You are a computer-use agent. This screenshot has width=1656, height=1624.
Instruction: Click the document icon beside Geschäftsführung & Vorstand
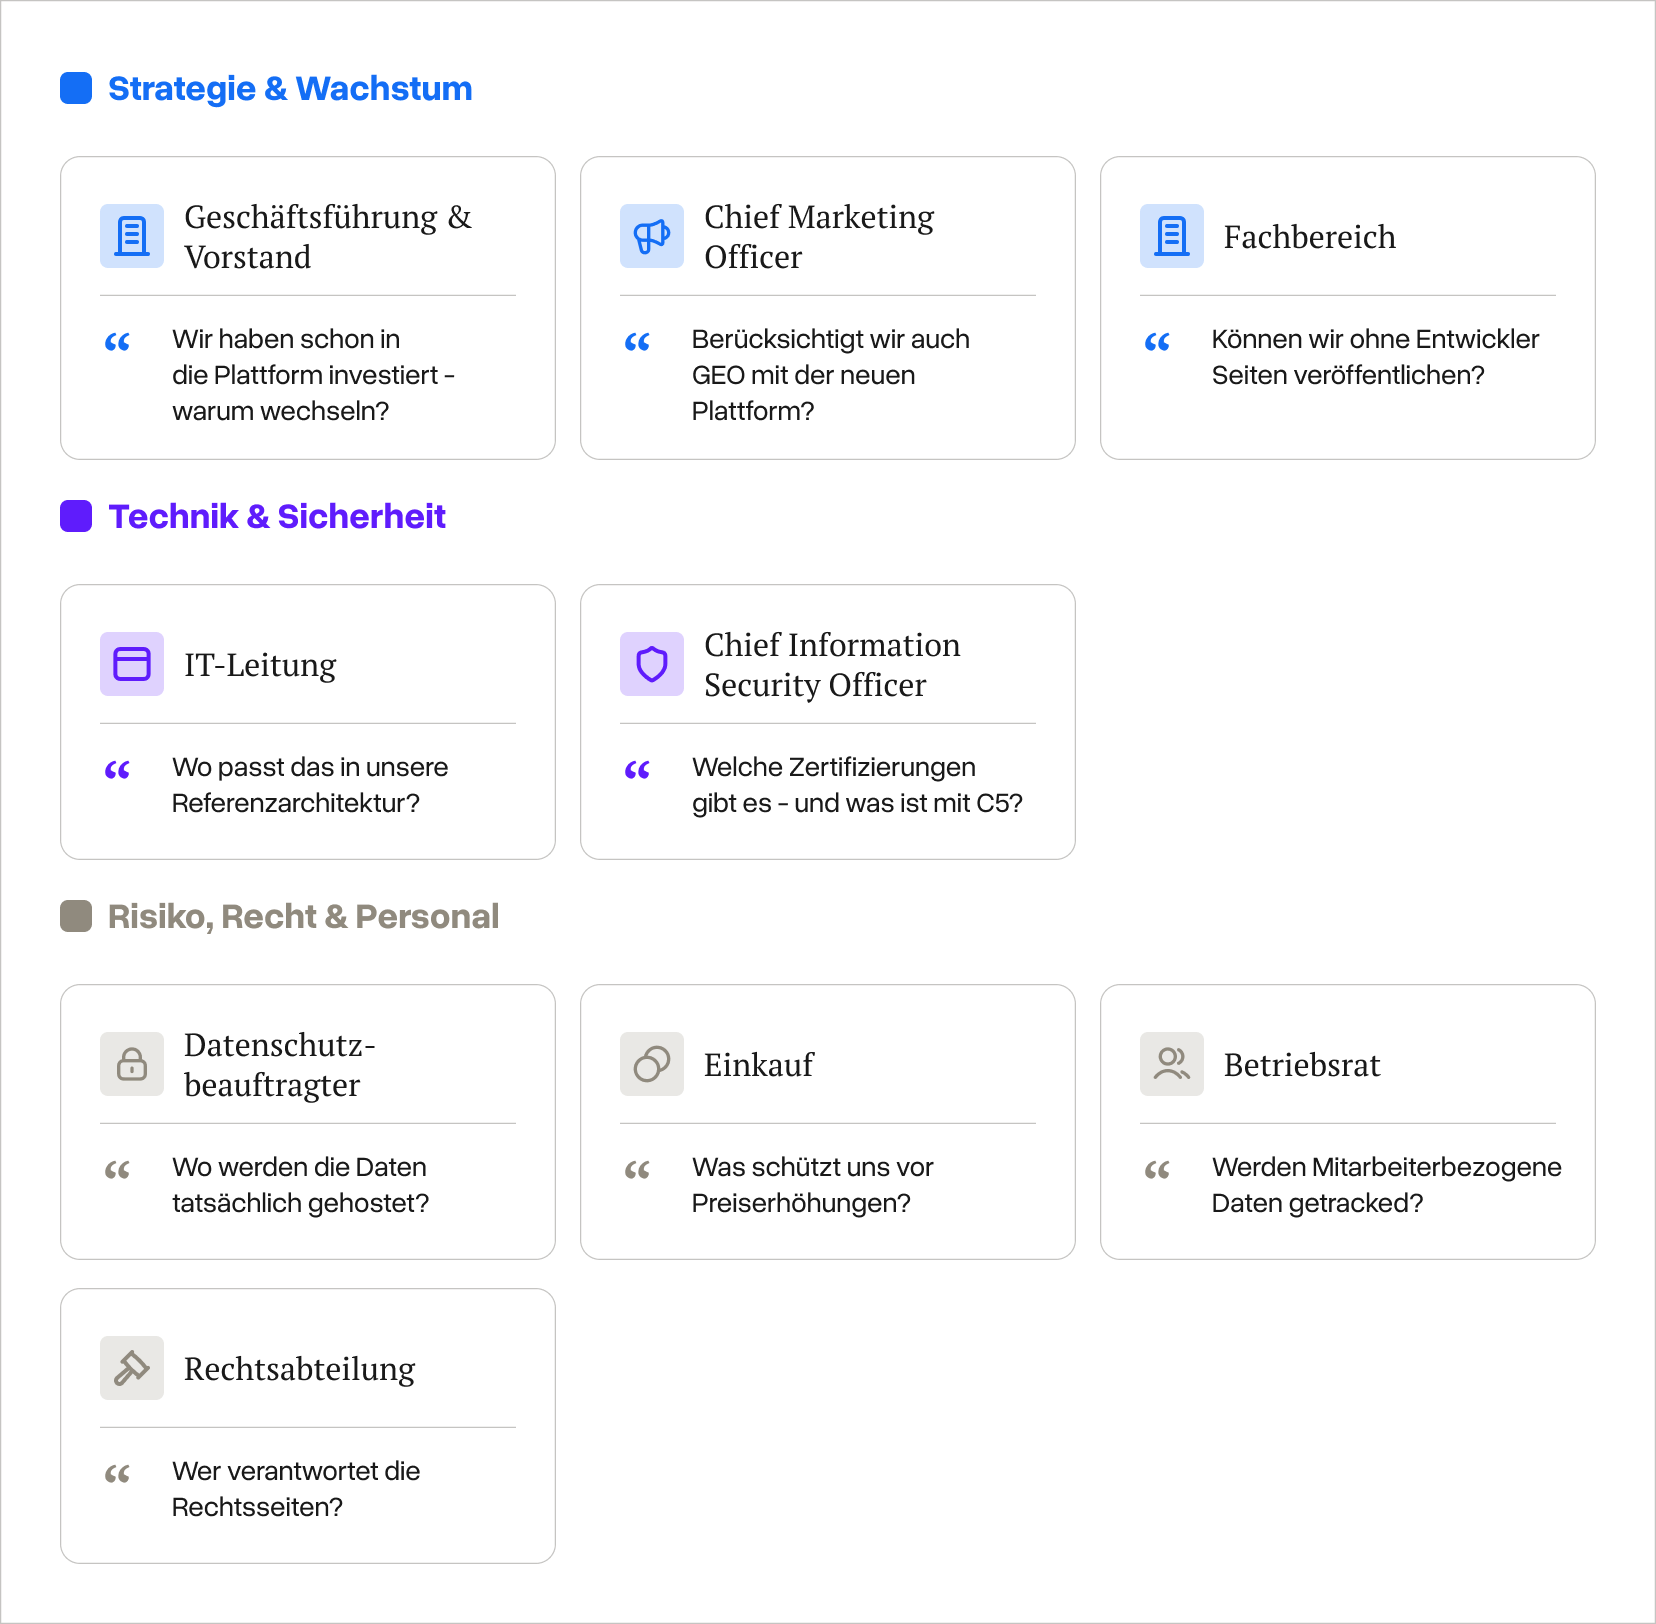click(x=132, y=236)
